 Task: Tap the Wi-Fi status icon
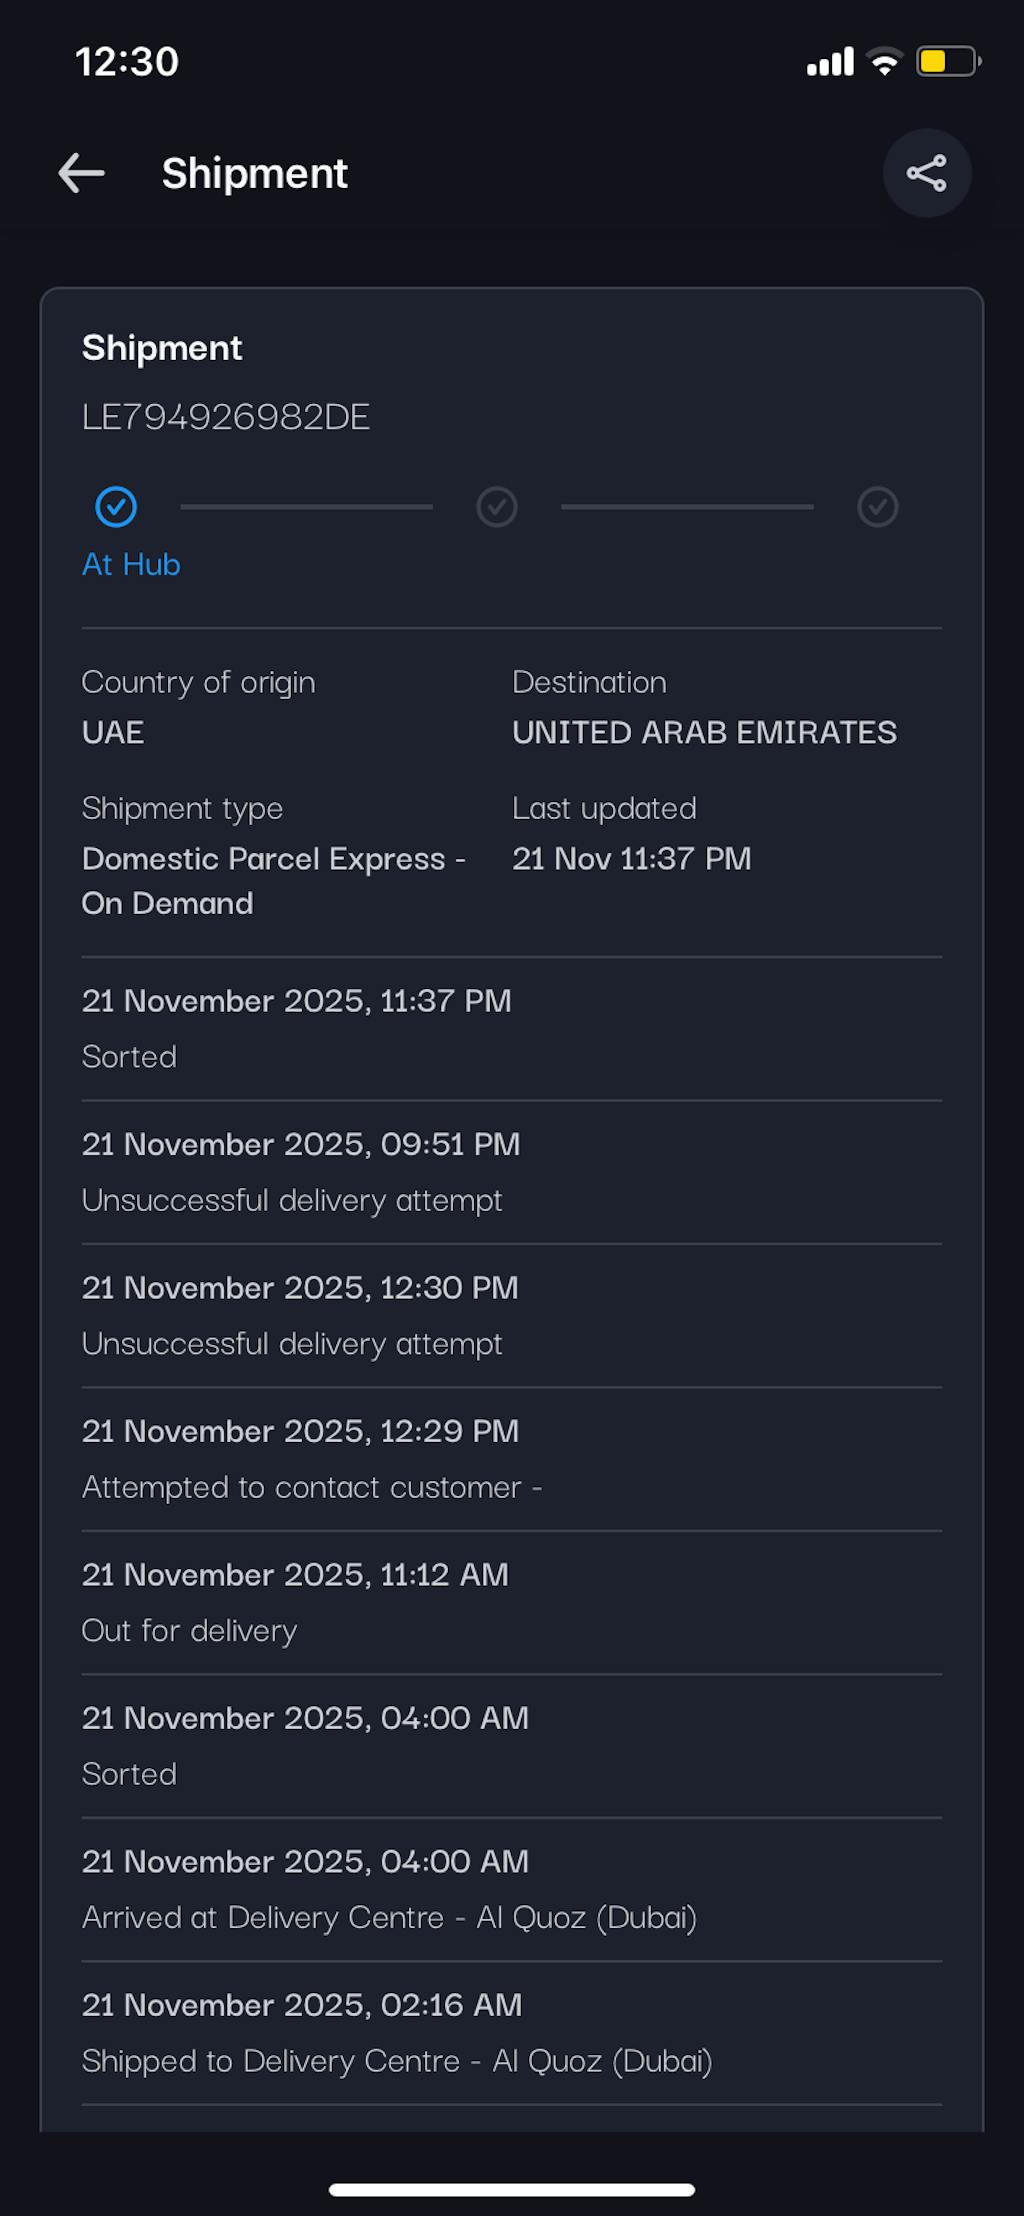tap(884, 62)
